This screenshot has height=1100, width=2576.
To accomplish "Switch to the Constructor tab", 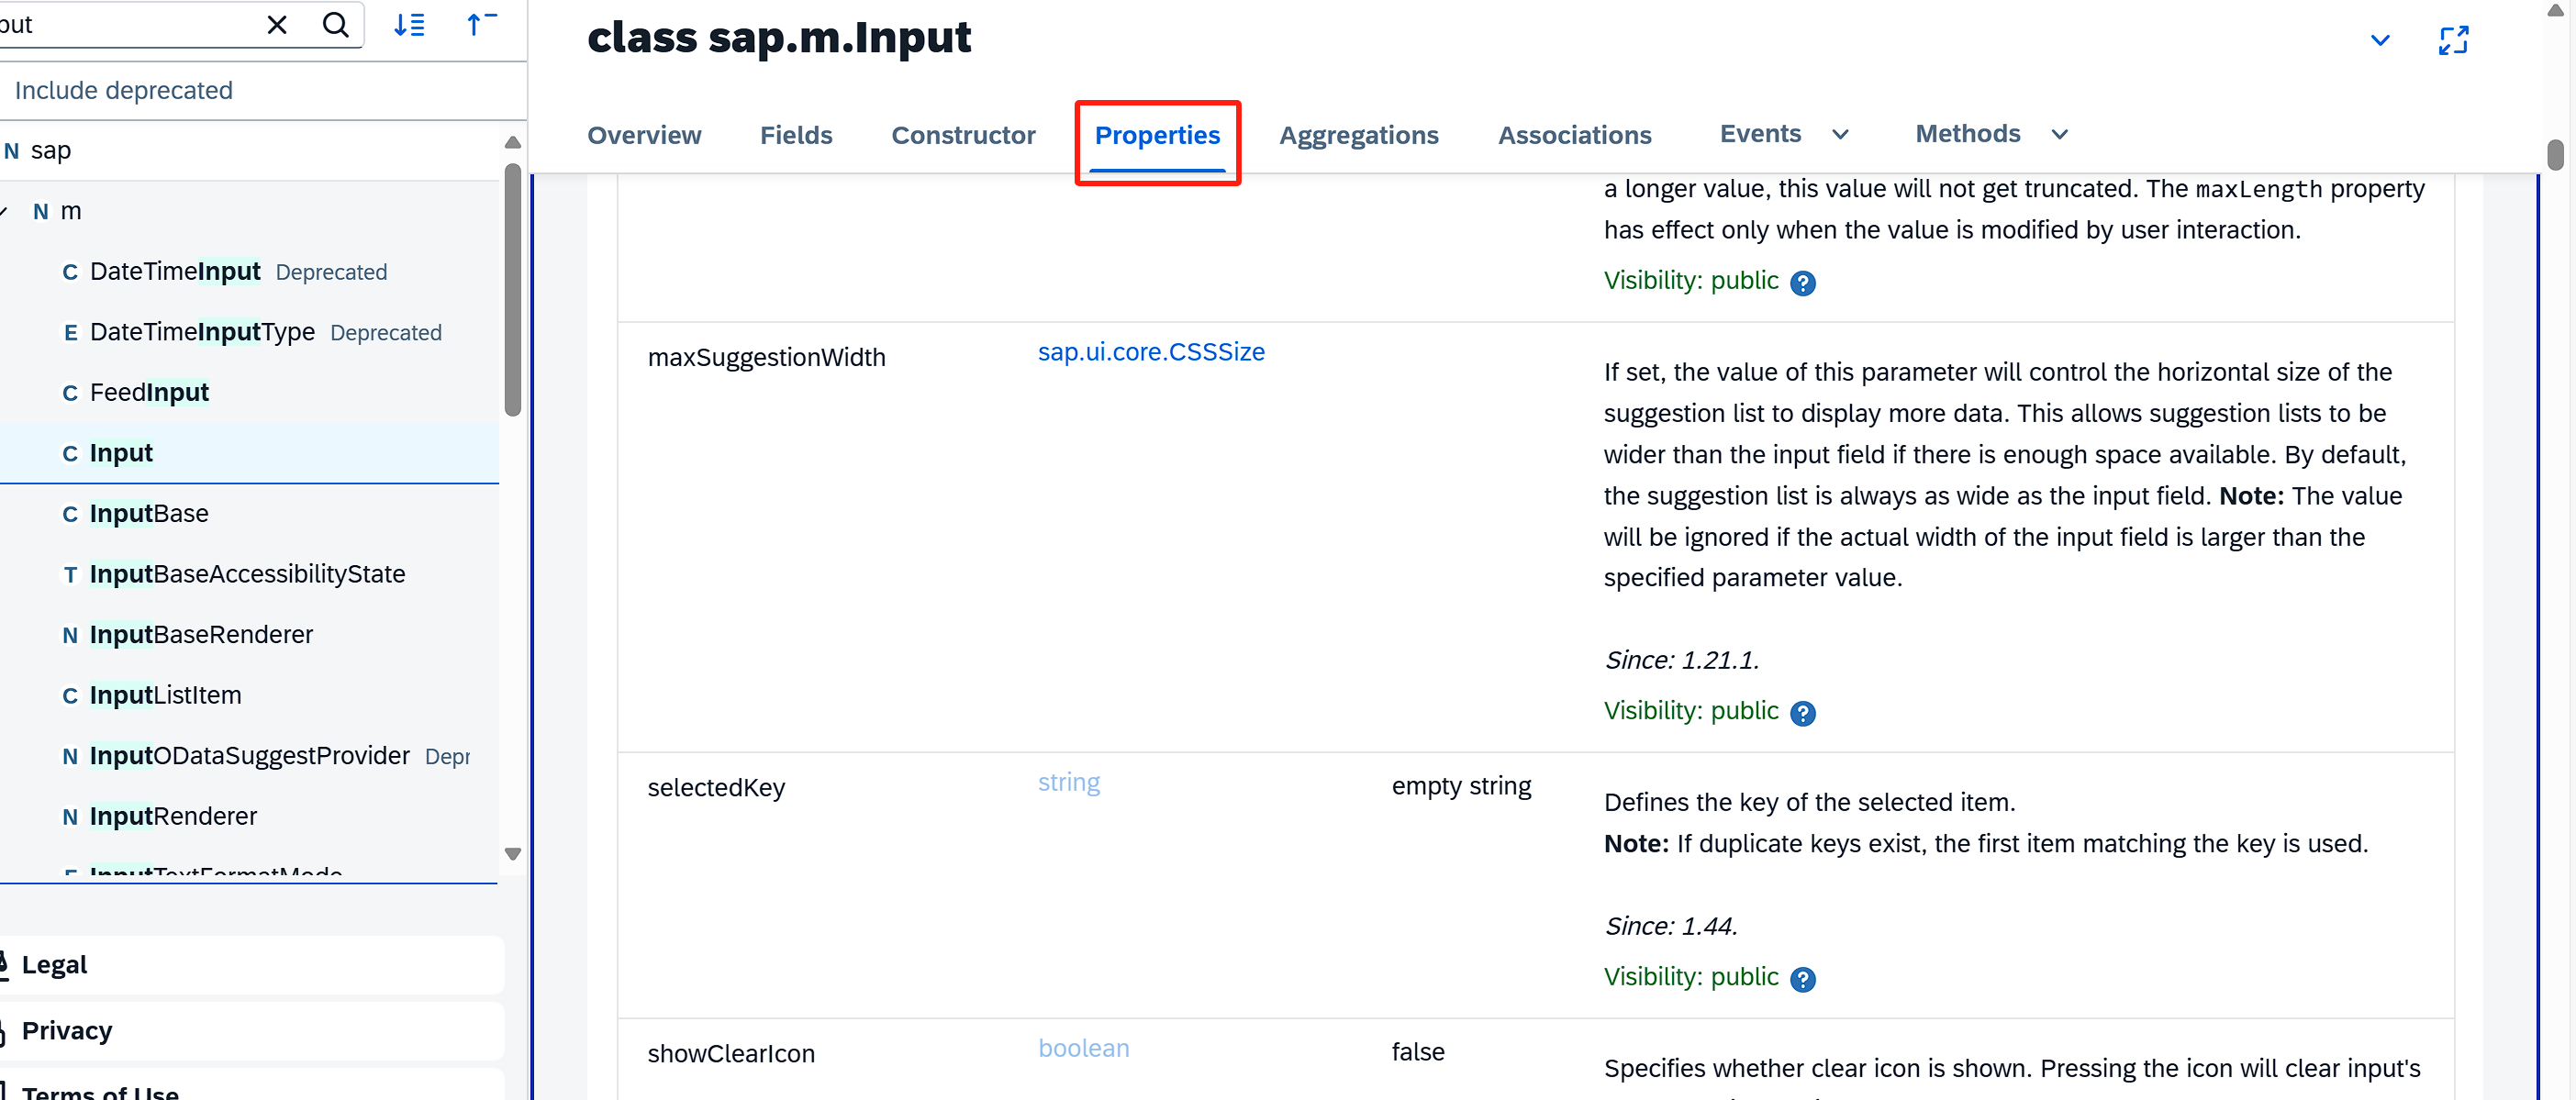I will click(x=962, y=135).
